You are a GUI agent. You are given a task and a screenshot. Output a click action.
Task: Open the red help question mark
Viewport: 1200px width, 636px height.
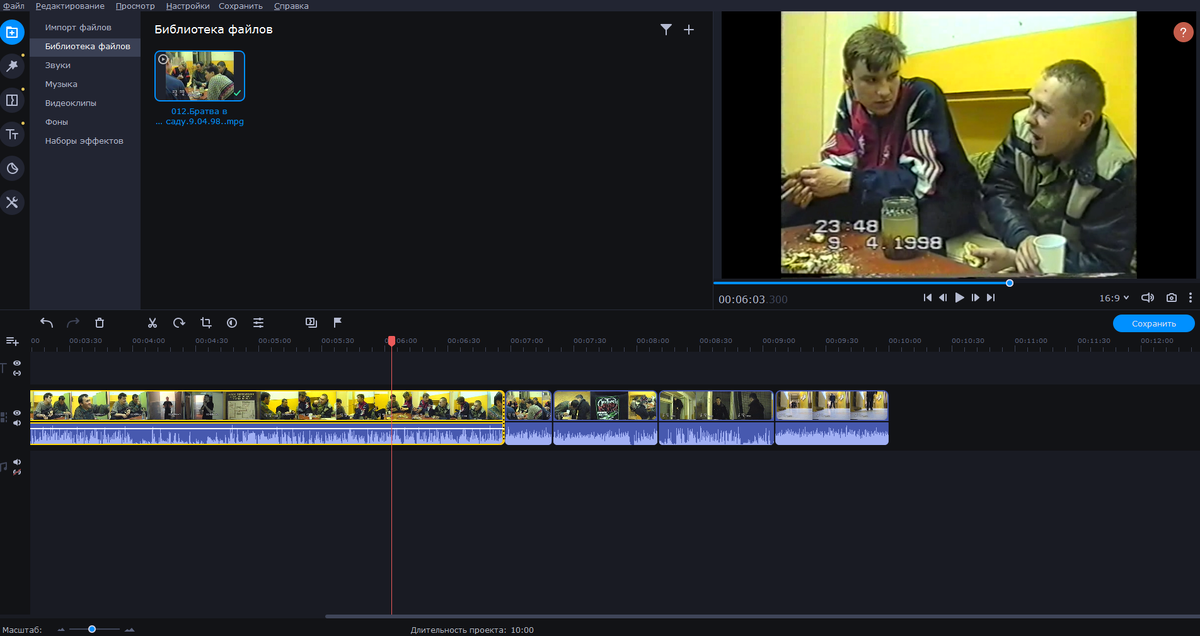pos(1182,32)
